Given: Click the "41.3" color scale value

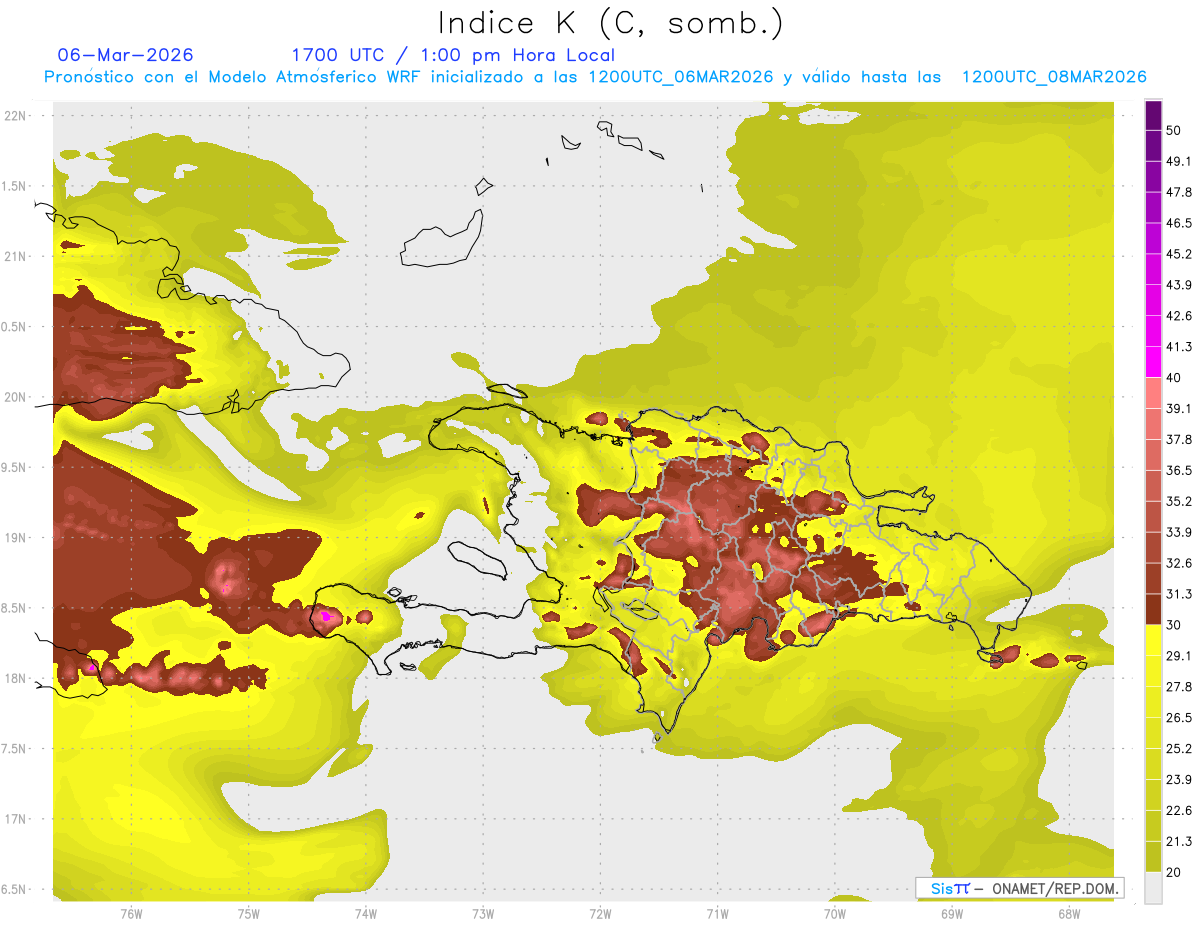Looking at the screenshot, I should pyautogui.click(x=1179, y=347).
